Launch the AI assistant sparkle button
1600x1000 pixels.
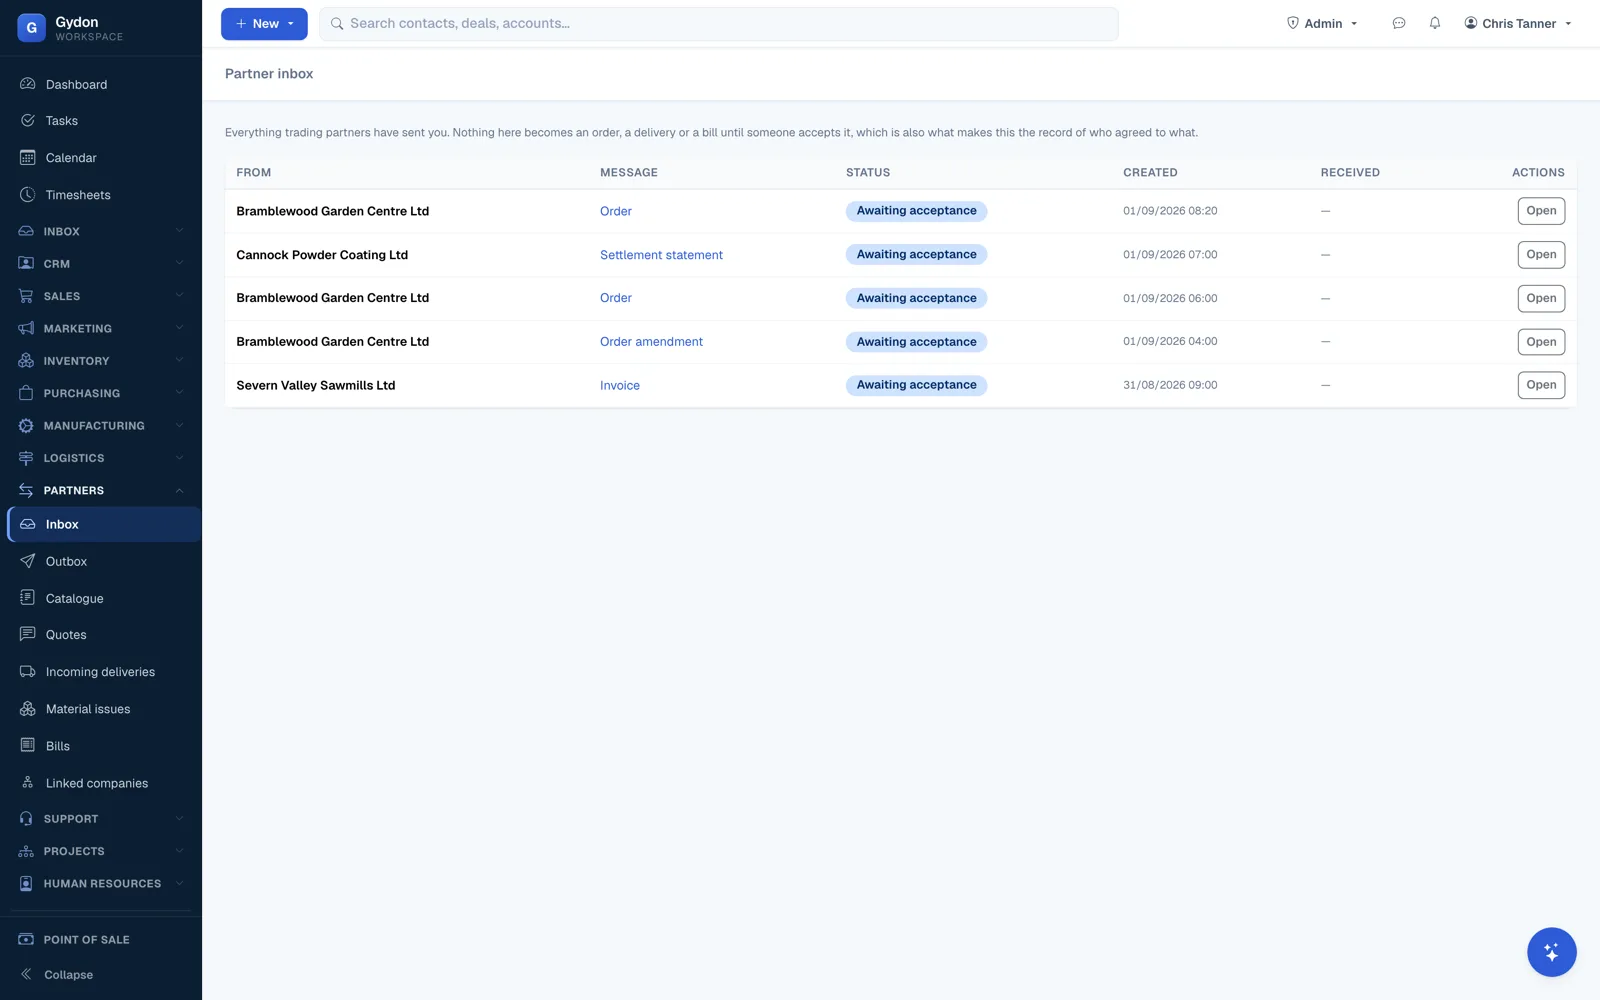(1551, 952)
